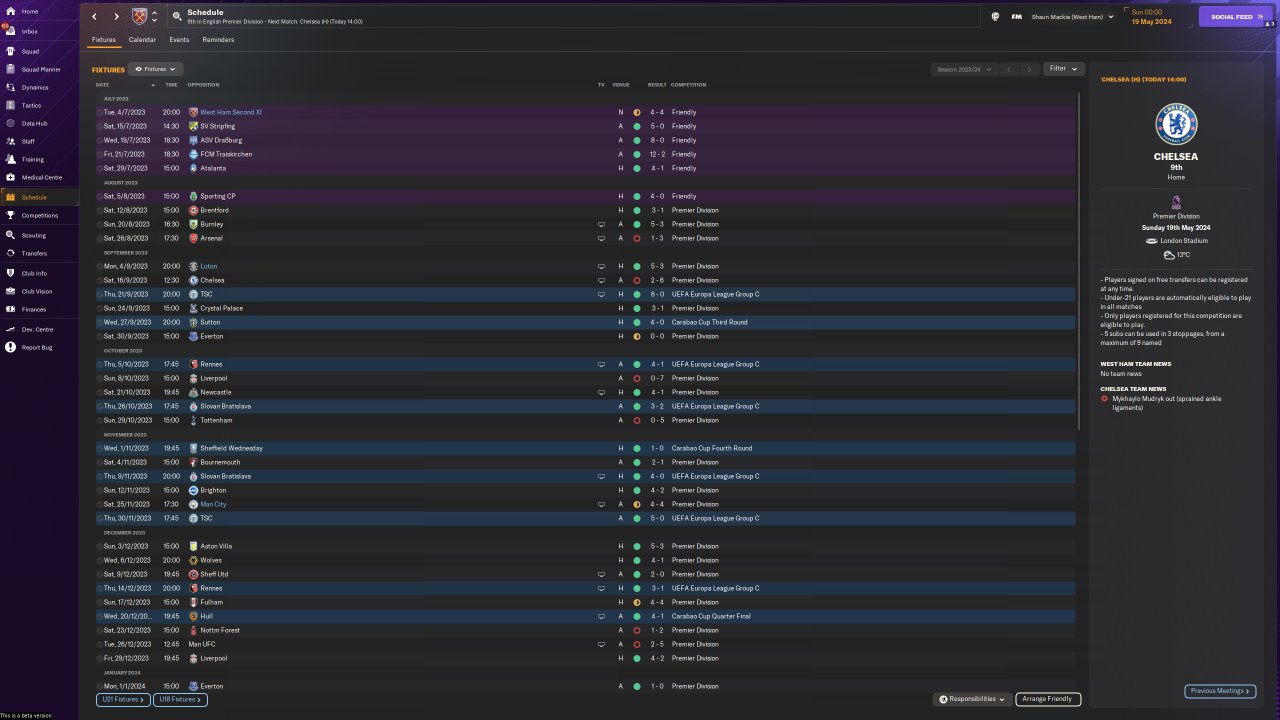Click the West Ham crest in top bar

139,17
